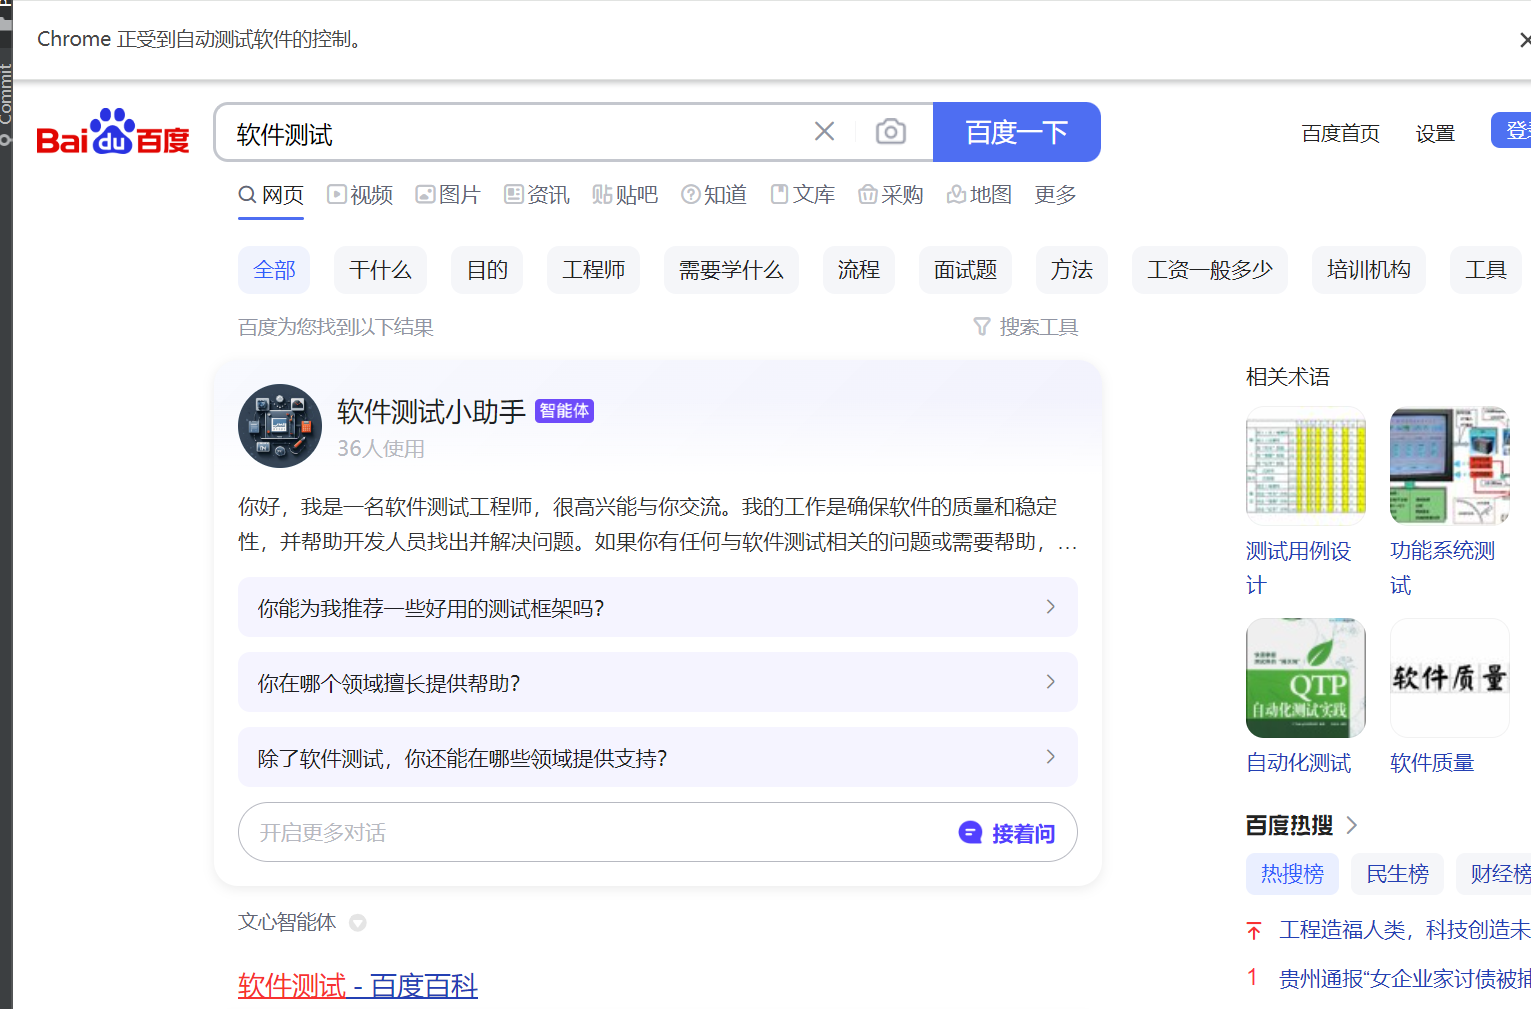The image size is (1531, 1009).
Task: Select the 工资一般多少 filter chip
Action: [x=1209, y=270]
